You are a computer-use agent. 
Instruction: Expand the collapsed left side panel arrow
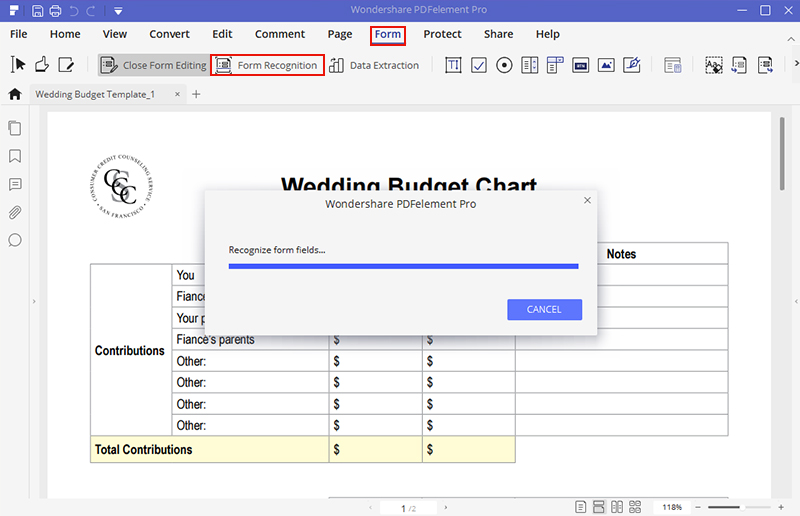[35, 301]
